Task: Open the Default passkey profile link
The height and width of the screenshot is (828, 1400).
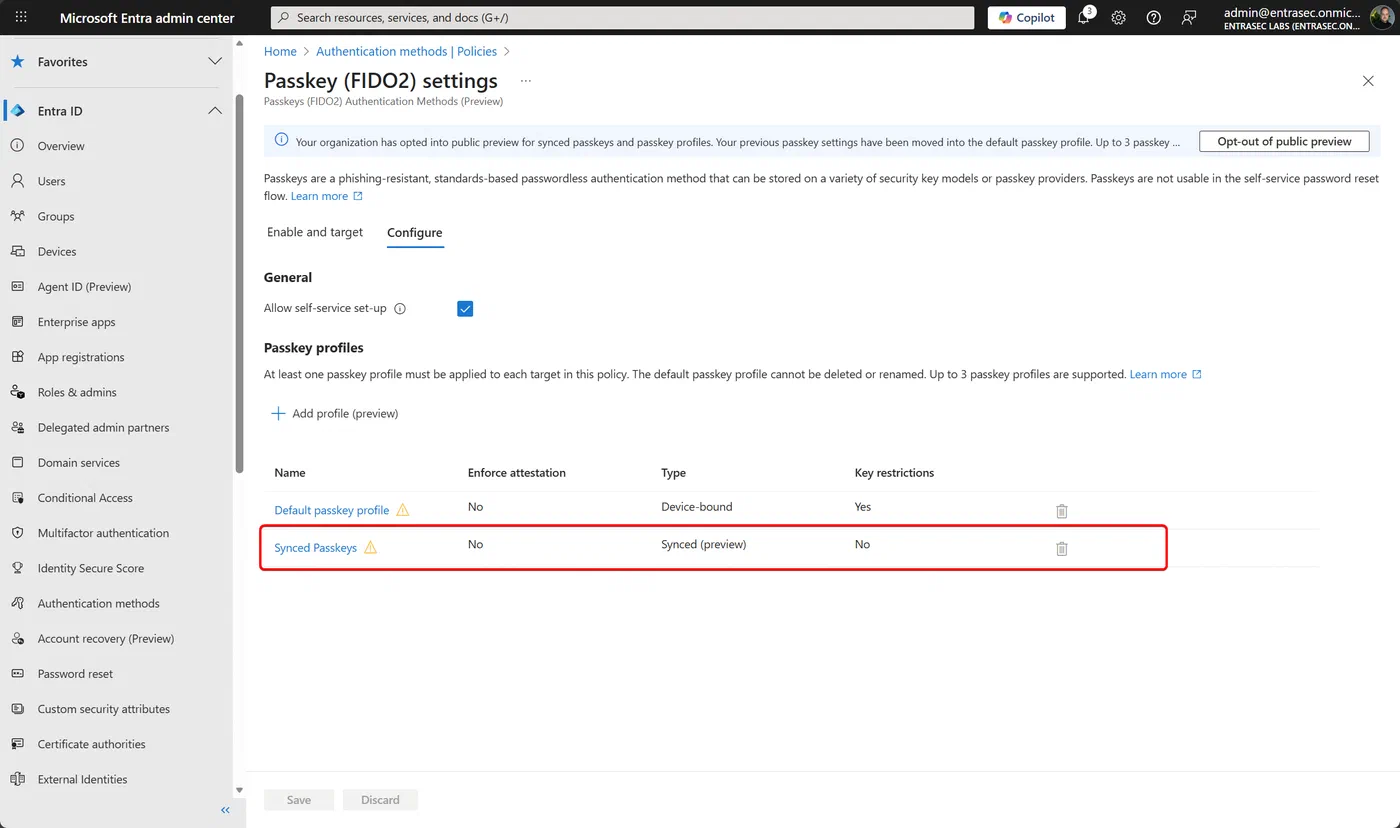Action: tap(332, 510)
